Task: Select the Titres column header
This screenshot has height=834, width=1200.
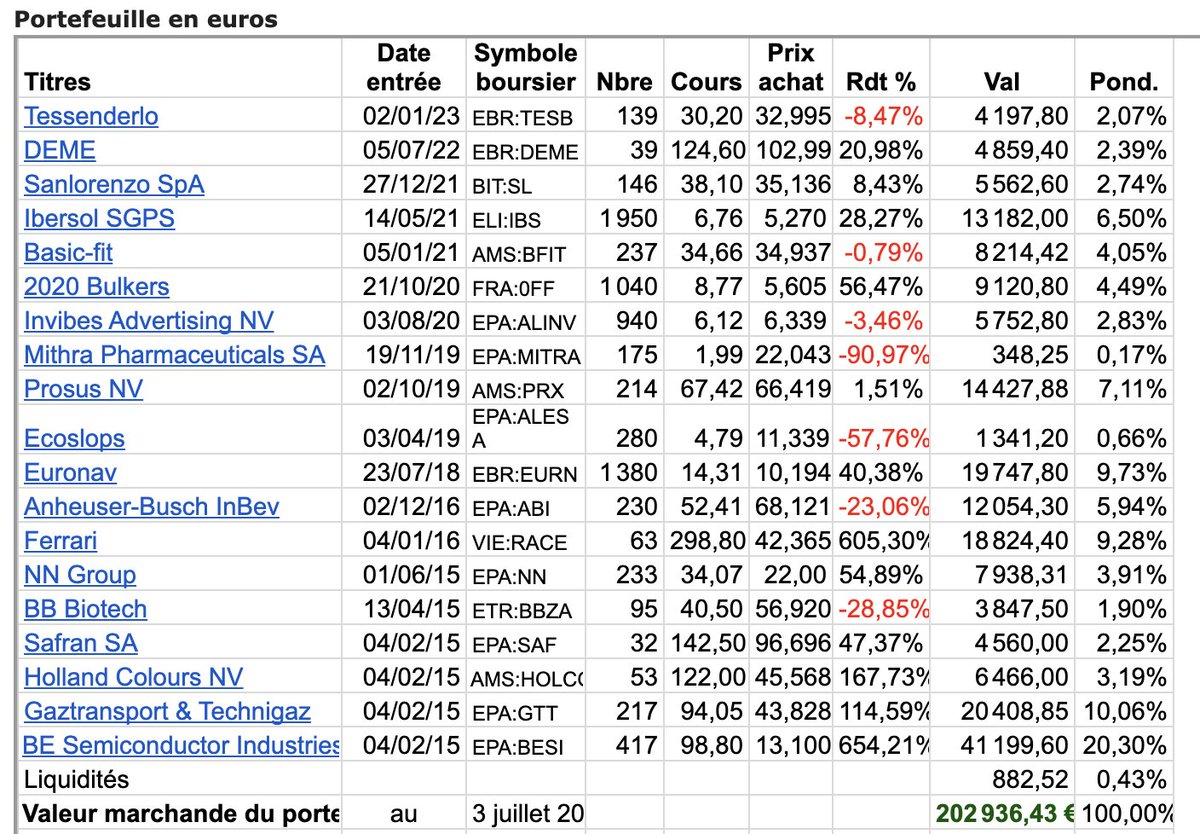Action: pos(57,82)
